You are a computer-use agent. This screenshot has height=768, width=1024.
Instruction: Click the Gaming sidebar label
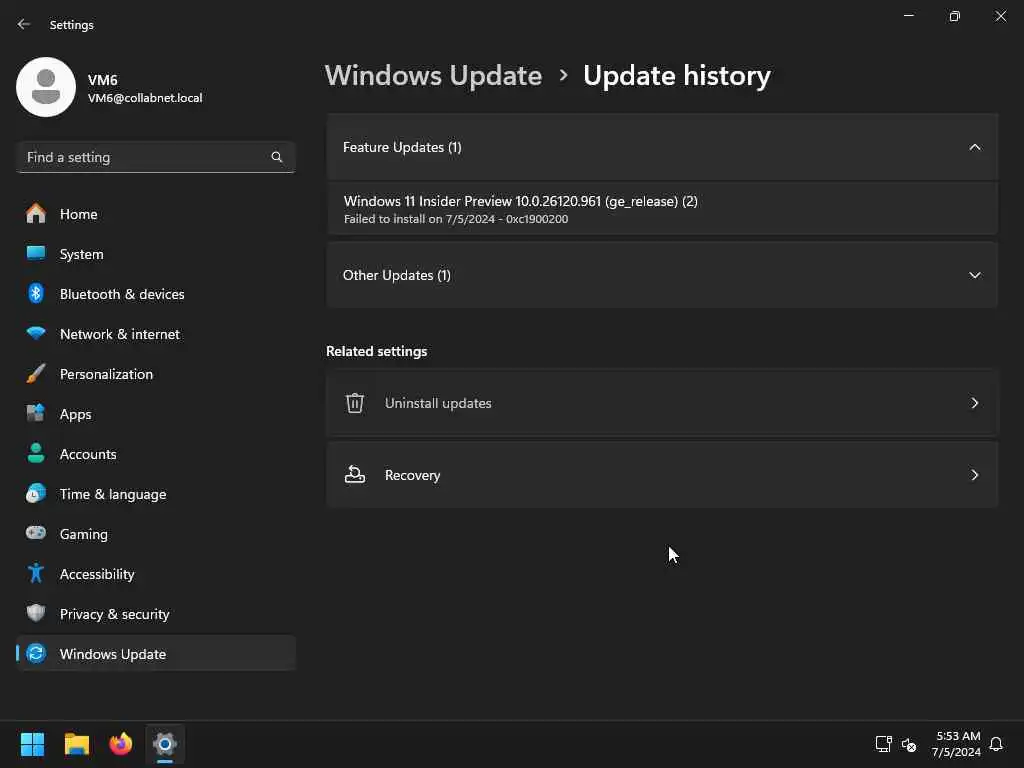(x=84, y=534)
